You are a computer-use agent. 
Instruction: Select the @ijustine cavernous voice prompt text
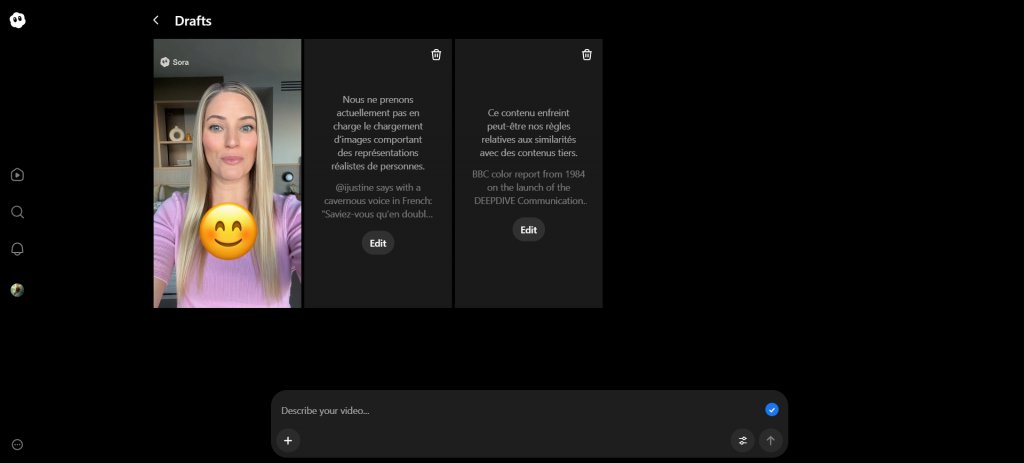(x=378, y=201)
